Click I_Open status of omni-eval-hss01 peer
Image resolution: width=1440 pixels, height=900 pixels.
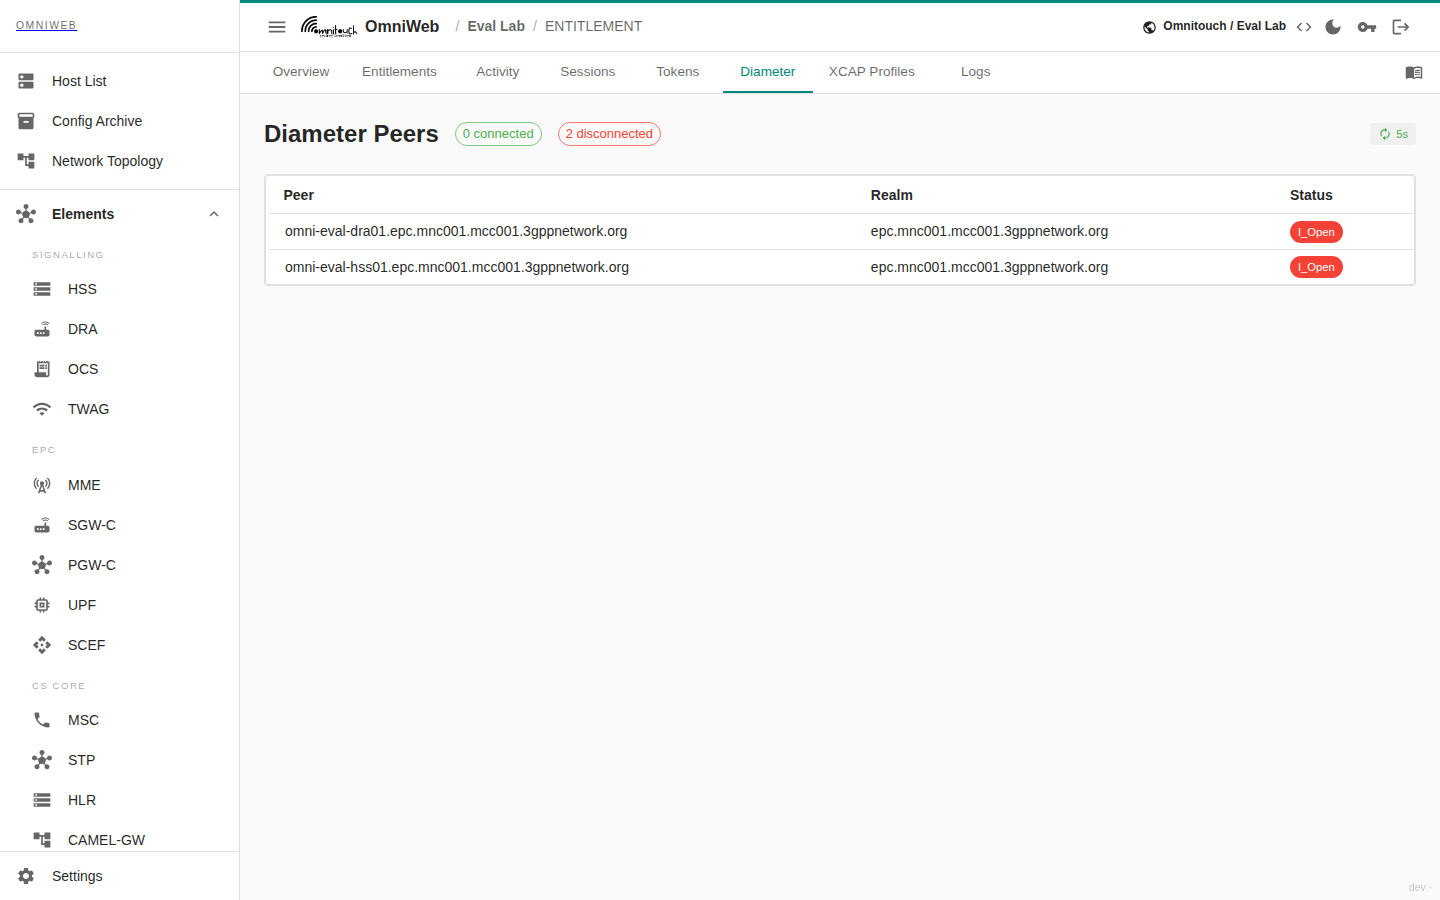click(1316, 267)
